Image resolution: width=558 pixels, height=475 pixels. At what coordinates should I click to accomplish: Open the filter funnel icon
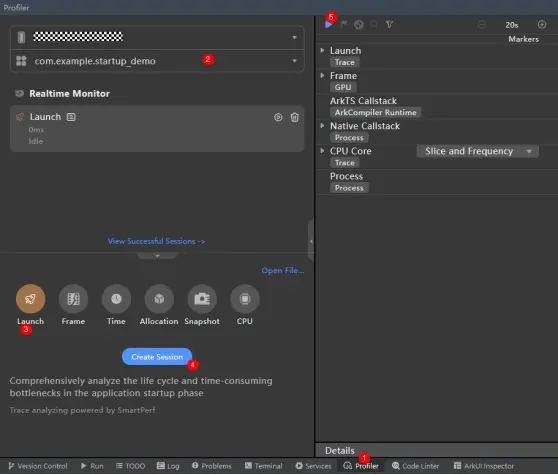389,24
